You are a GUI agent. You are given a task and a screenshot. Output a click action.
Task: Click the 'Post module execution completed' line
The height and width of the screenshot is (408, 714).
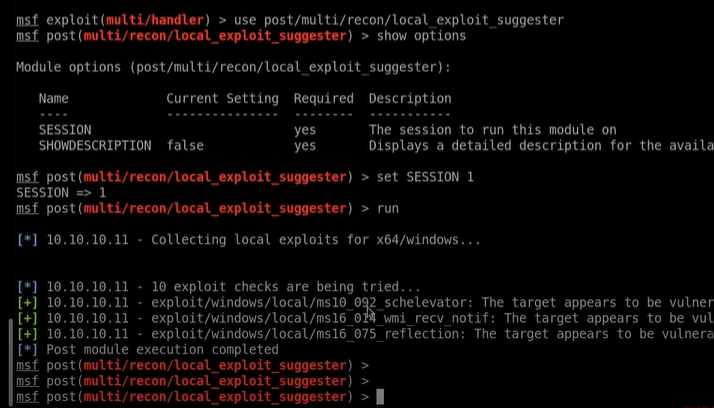click(163, 350)
